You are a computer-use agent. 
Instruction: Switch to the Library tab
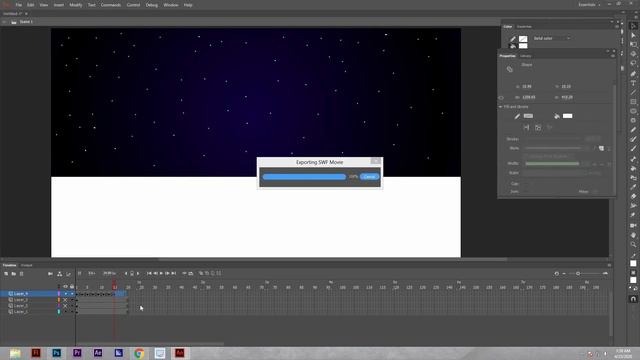click(526, 56)
